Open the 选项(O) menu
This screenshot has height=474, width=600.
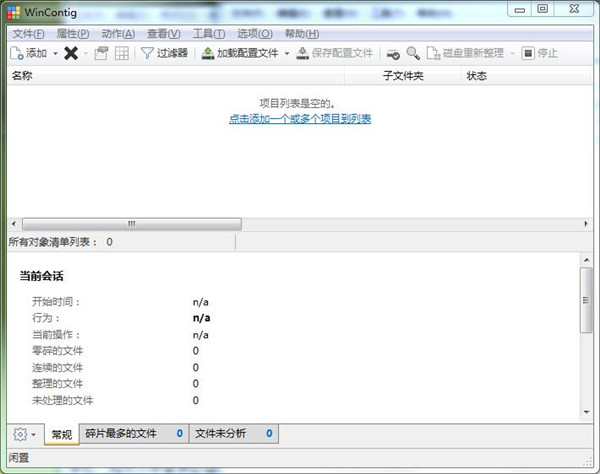[x=254, y=34]
